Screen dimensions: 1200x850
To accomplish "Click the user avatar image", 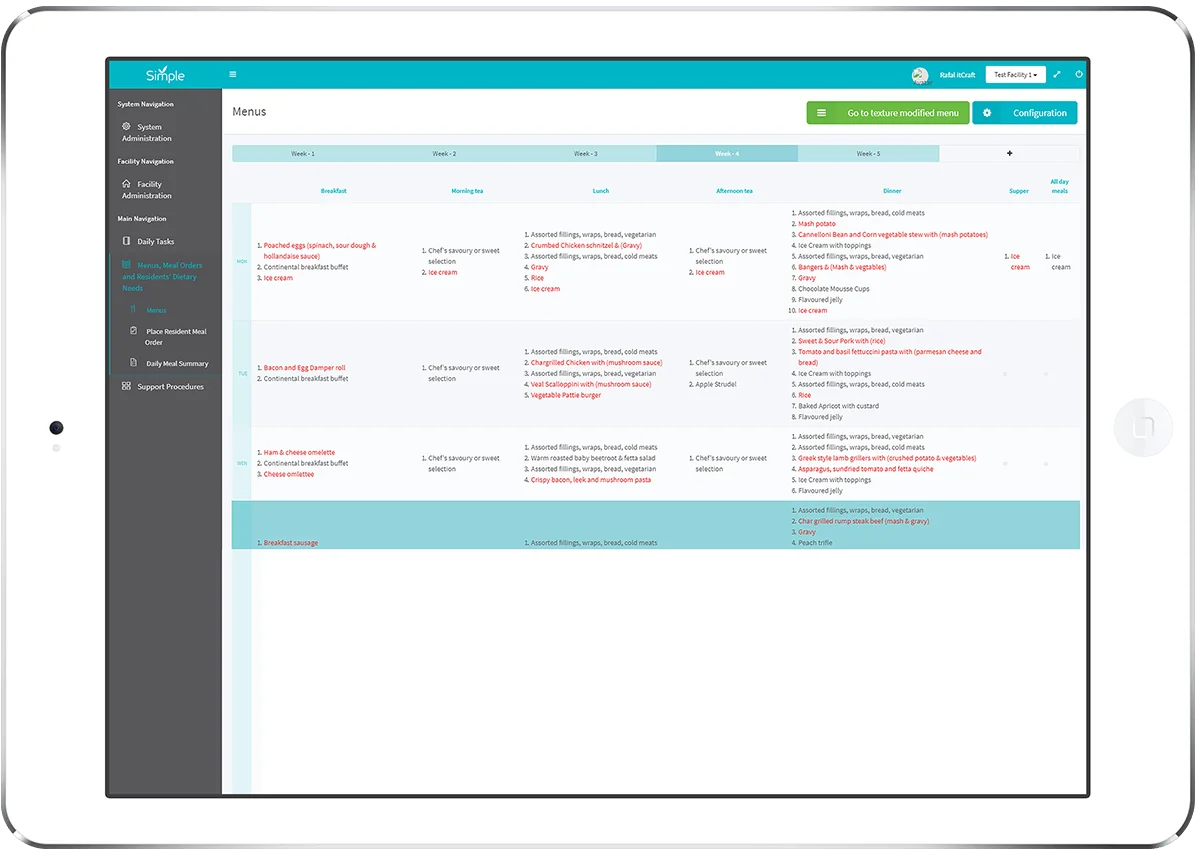I will click(x=920, y=75).
